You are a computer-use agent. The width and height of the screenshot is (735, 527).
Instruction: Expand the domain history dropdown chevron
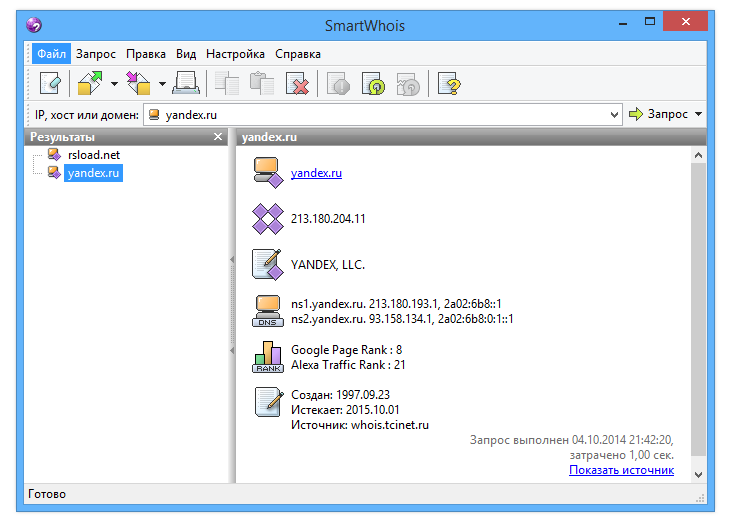[614, 115]
